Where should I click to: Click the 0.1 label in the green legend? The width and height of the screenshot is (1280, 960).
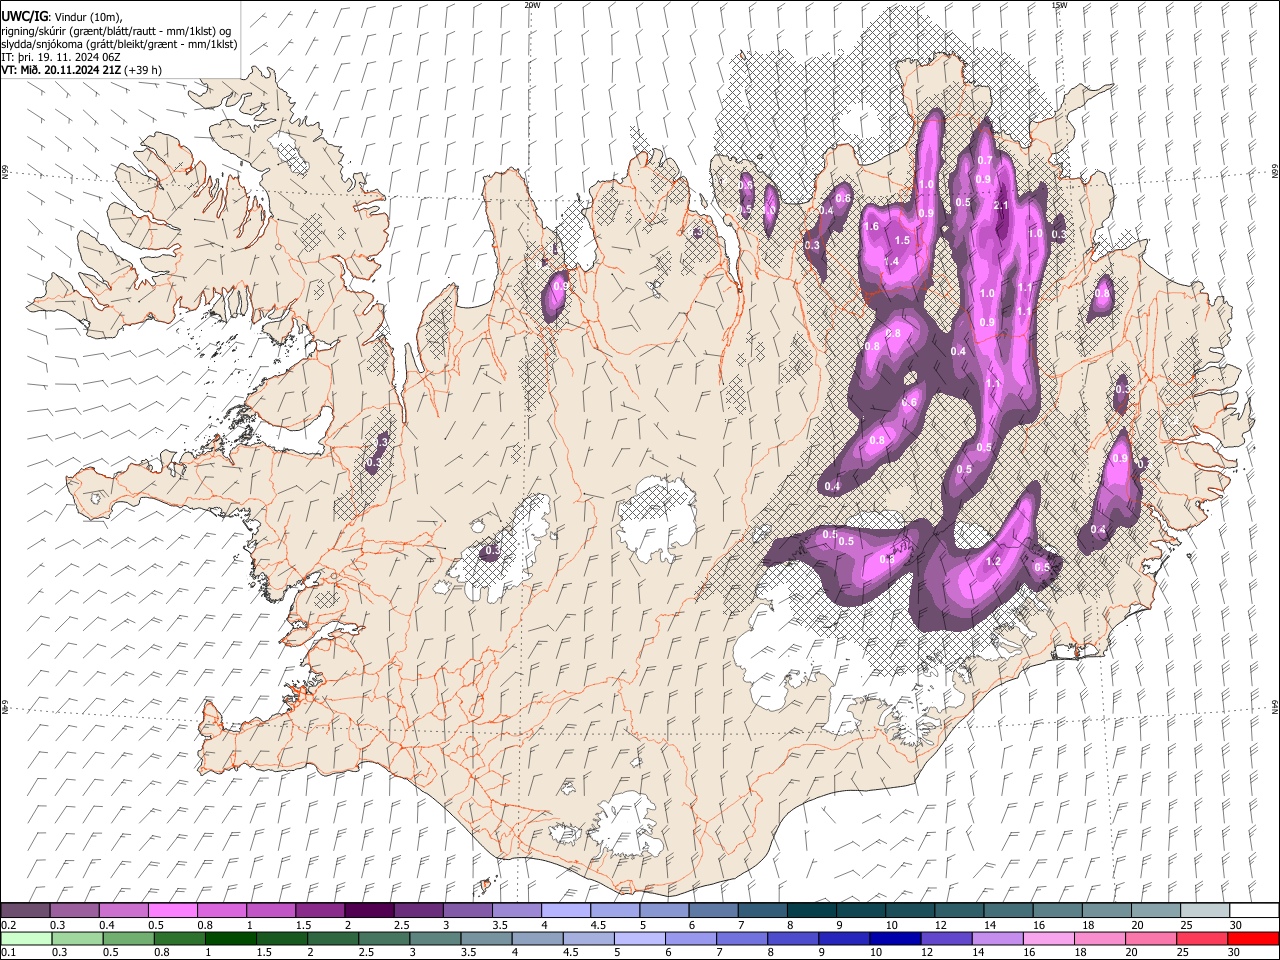9,952
